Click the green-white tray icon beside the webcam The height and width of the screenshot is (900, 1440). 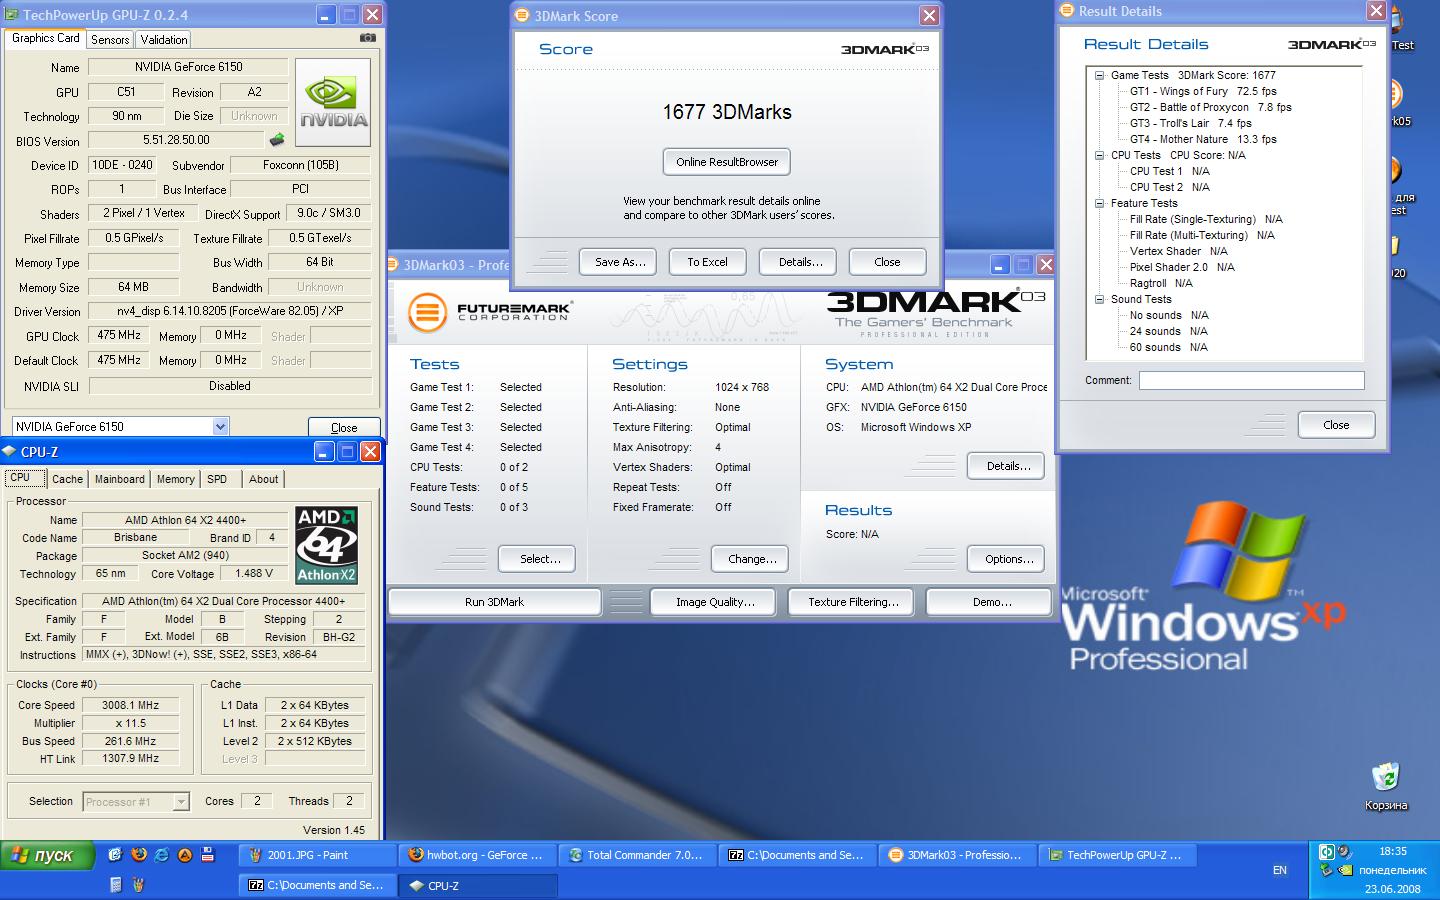(1326, 852)
